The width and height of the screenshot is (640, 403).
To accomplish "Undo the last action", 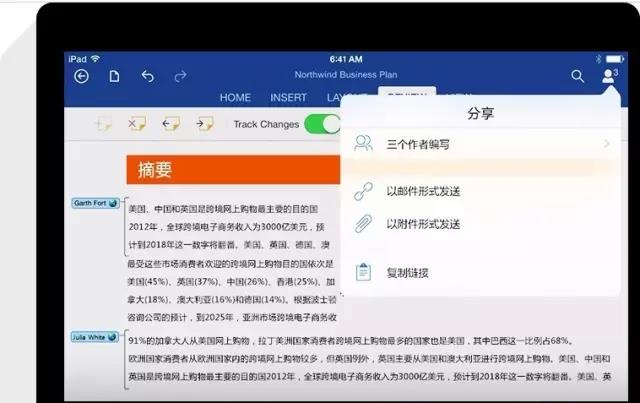I will pos(148,76).
